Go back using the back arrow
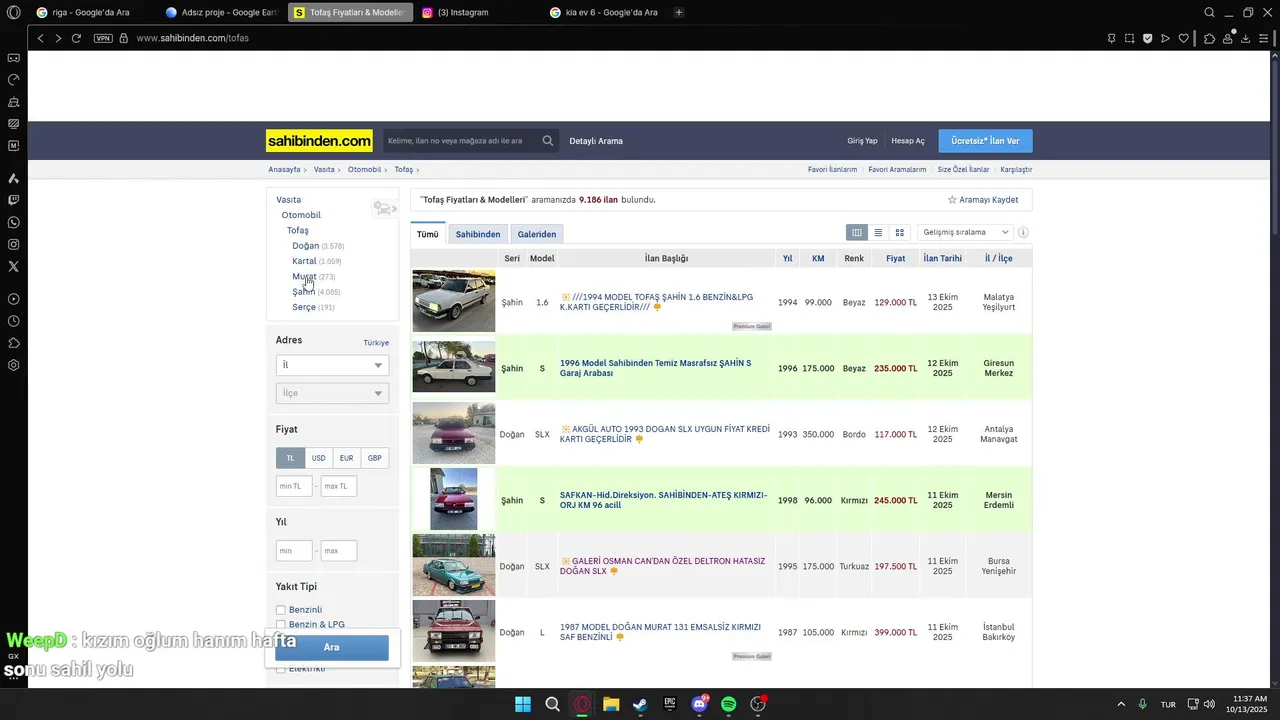The width and height of the screenshot is (1280, 720). click(40, 38)
